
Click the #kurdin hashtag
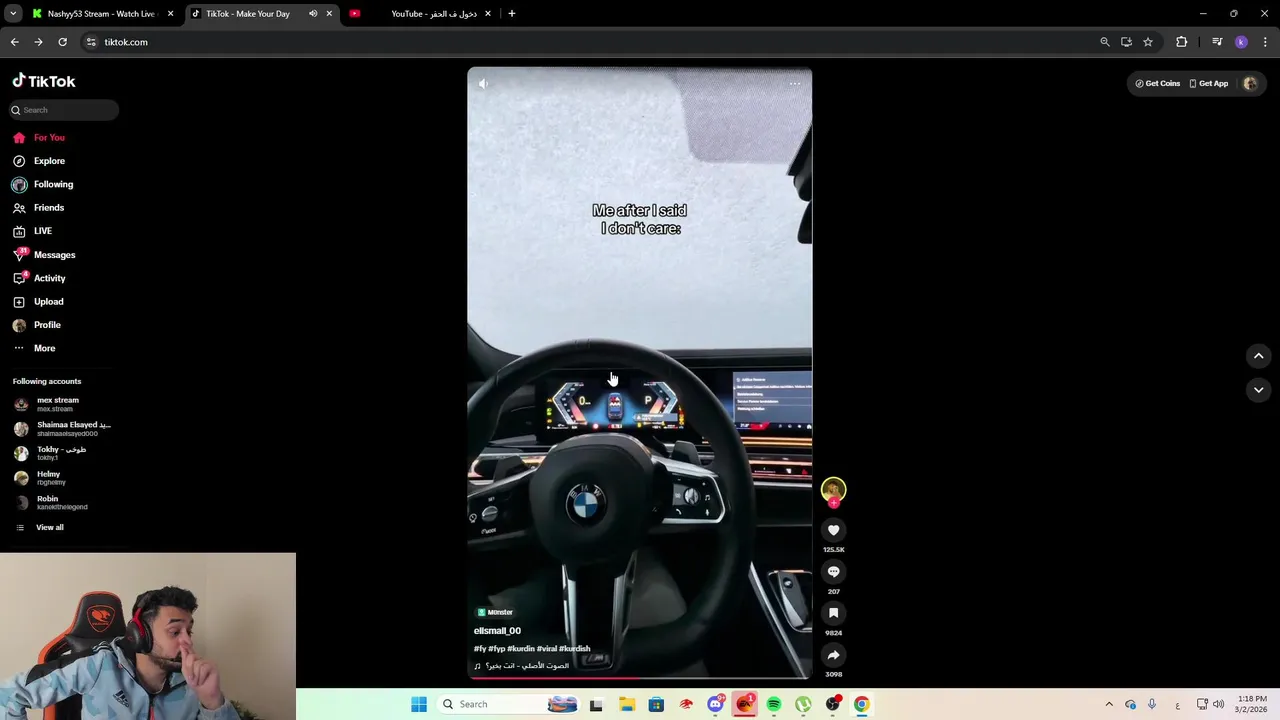coord(521,649)
